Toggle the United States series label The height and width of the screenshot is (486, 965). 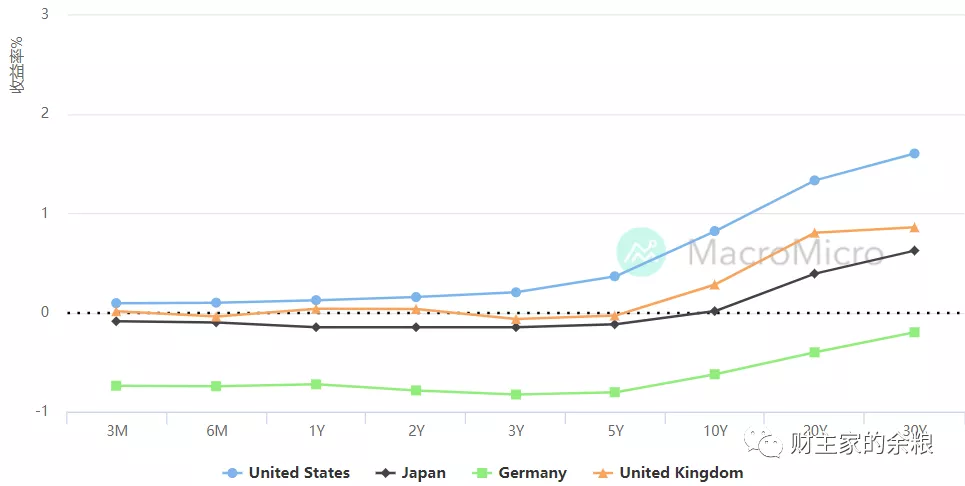(299, 473)
